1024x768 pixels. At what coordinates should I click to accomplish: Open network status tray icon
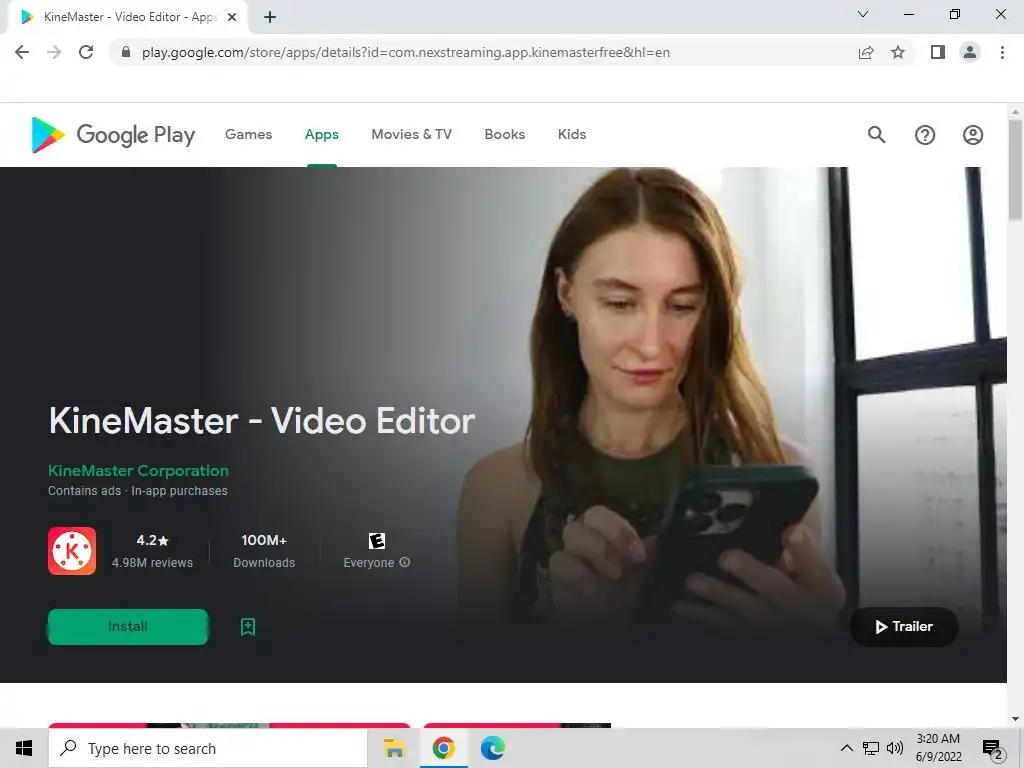point(871,748)
